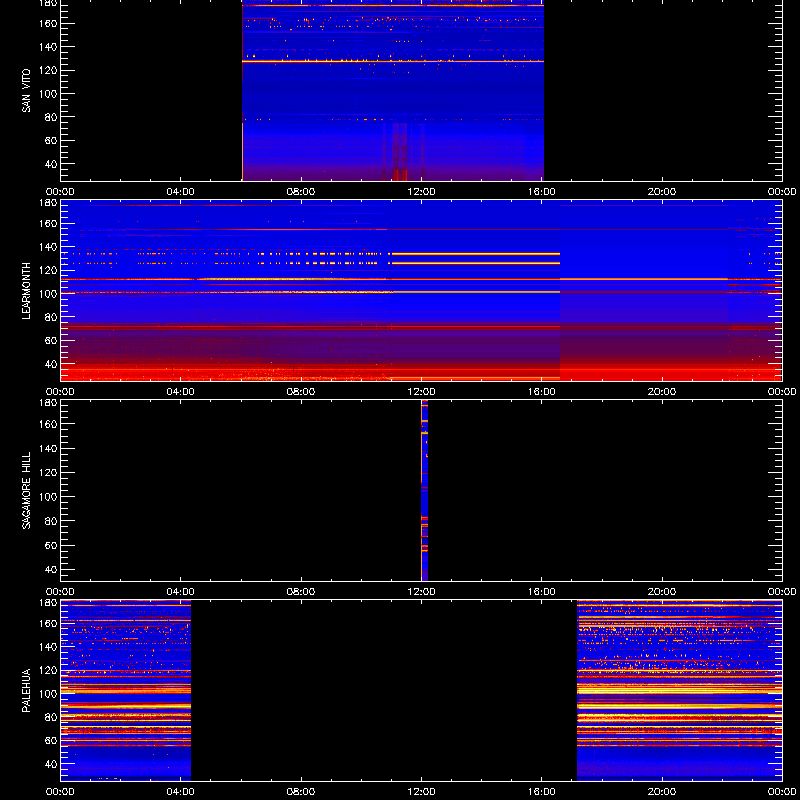800x800 pixels.
Task: Select 16:00 tick label under Learmonth plot
Action: (542, 392)
